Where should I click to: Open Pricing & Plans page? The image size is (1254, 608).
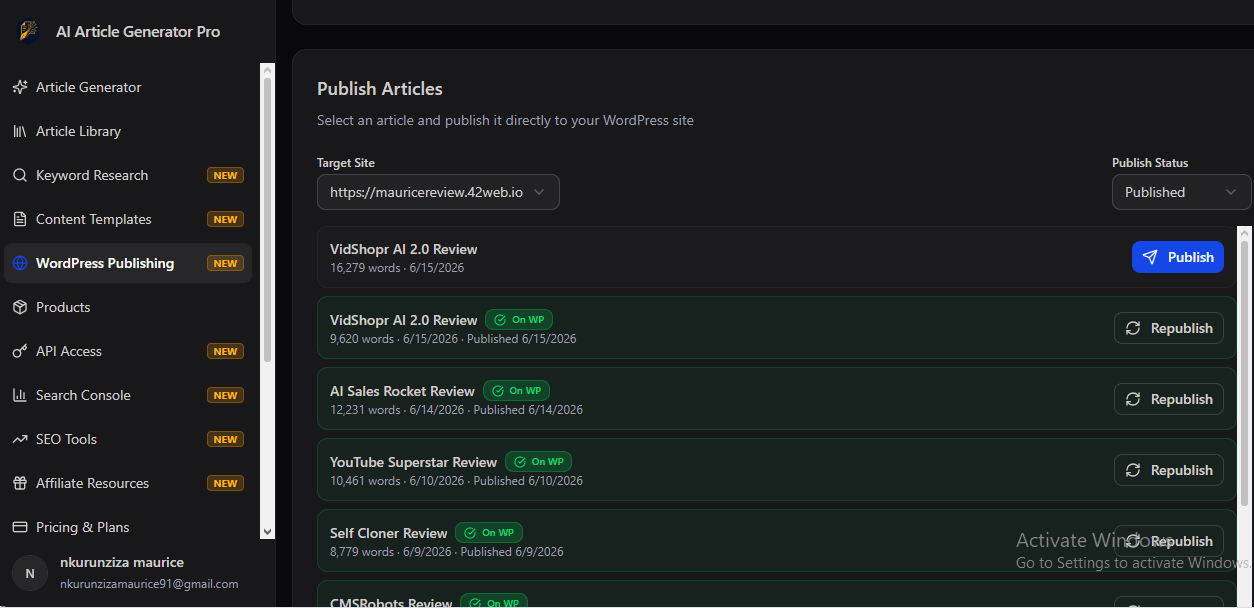[128, 527]
